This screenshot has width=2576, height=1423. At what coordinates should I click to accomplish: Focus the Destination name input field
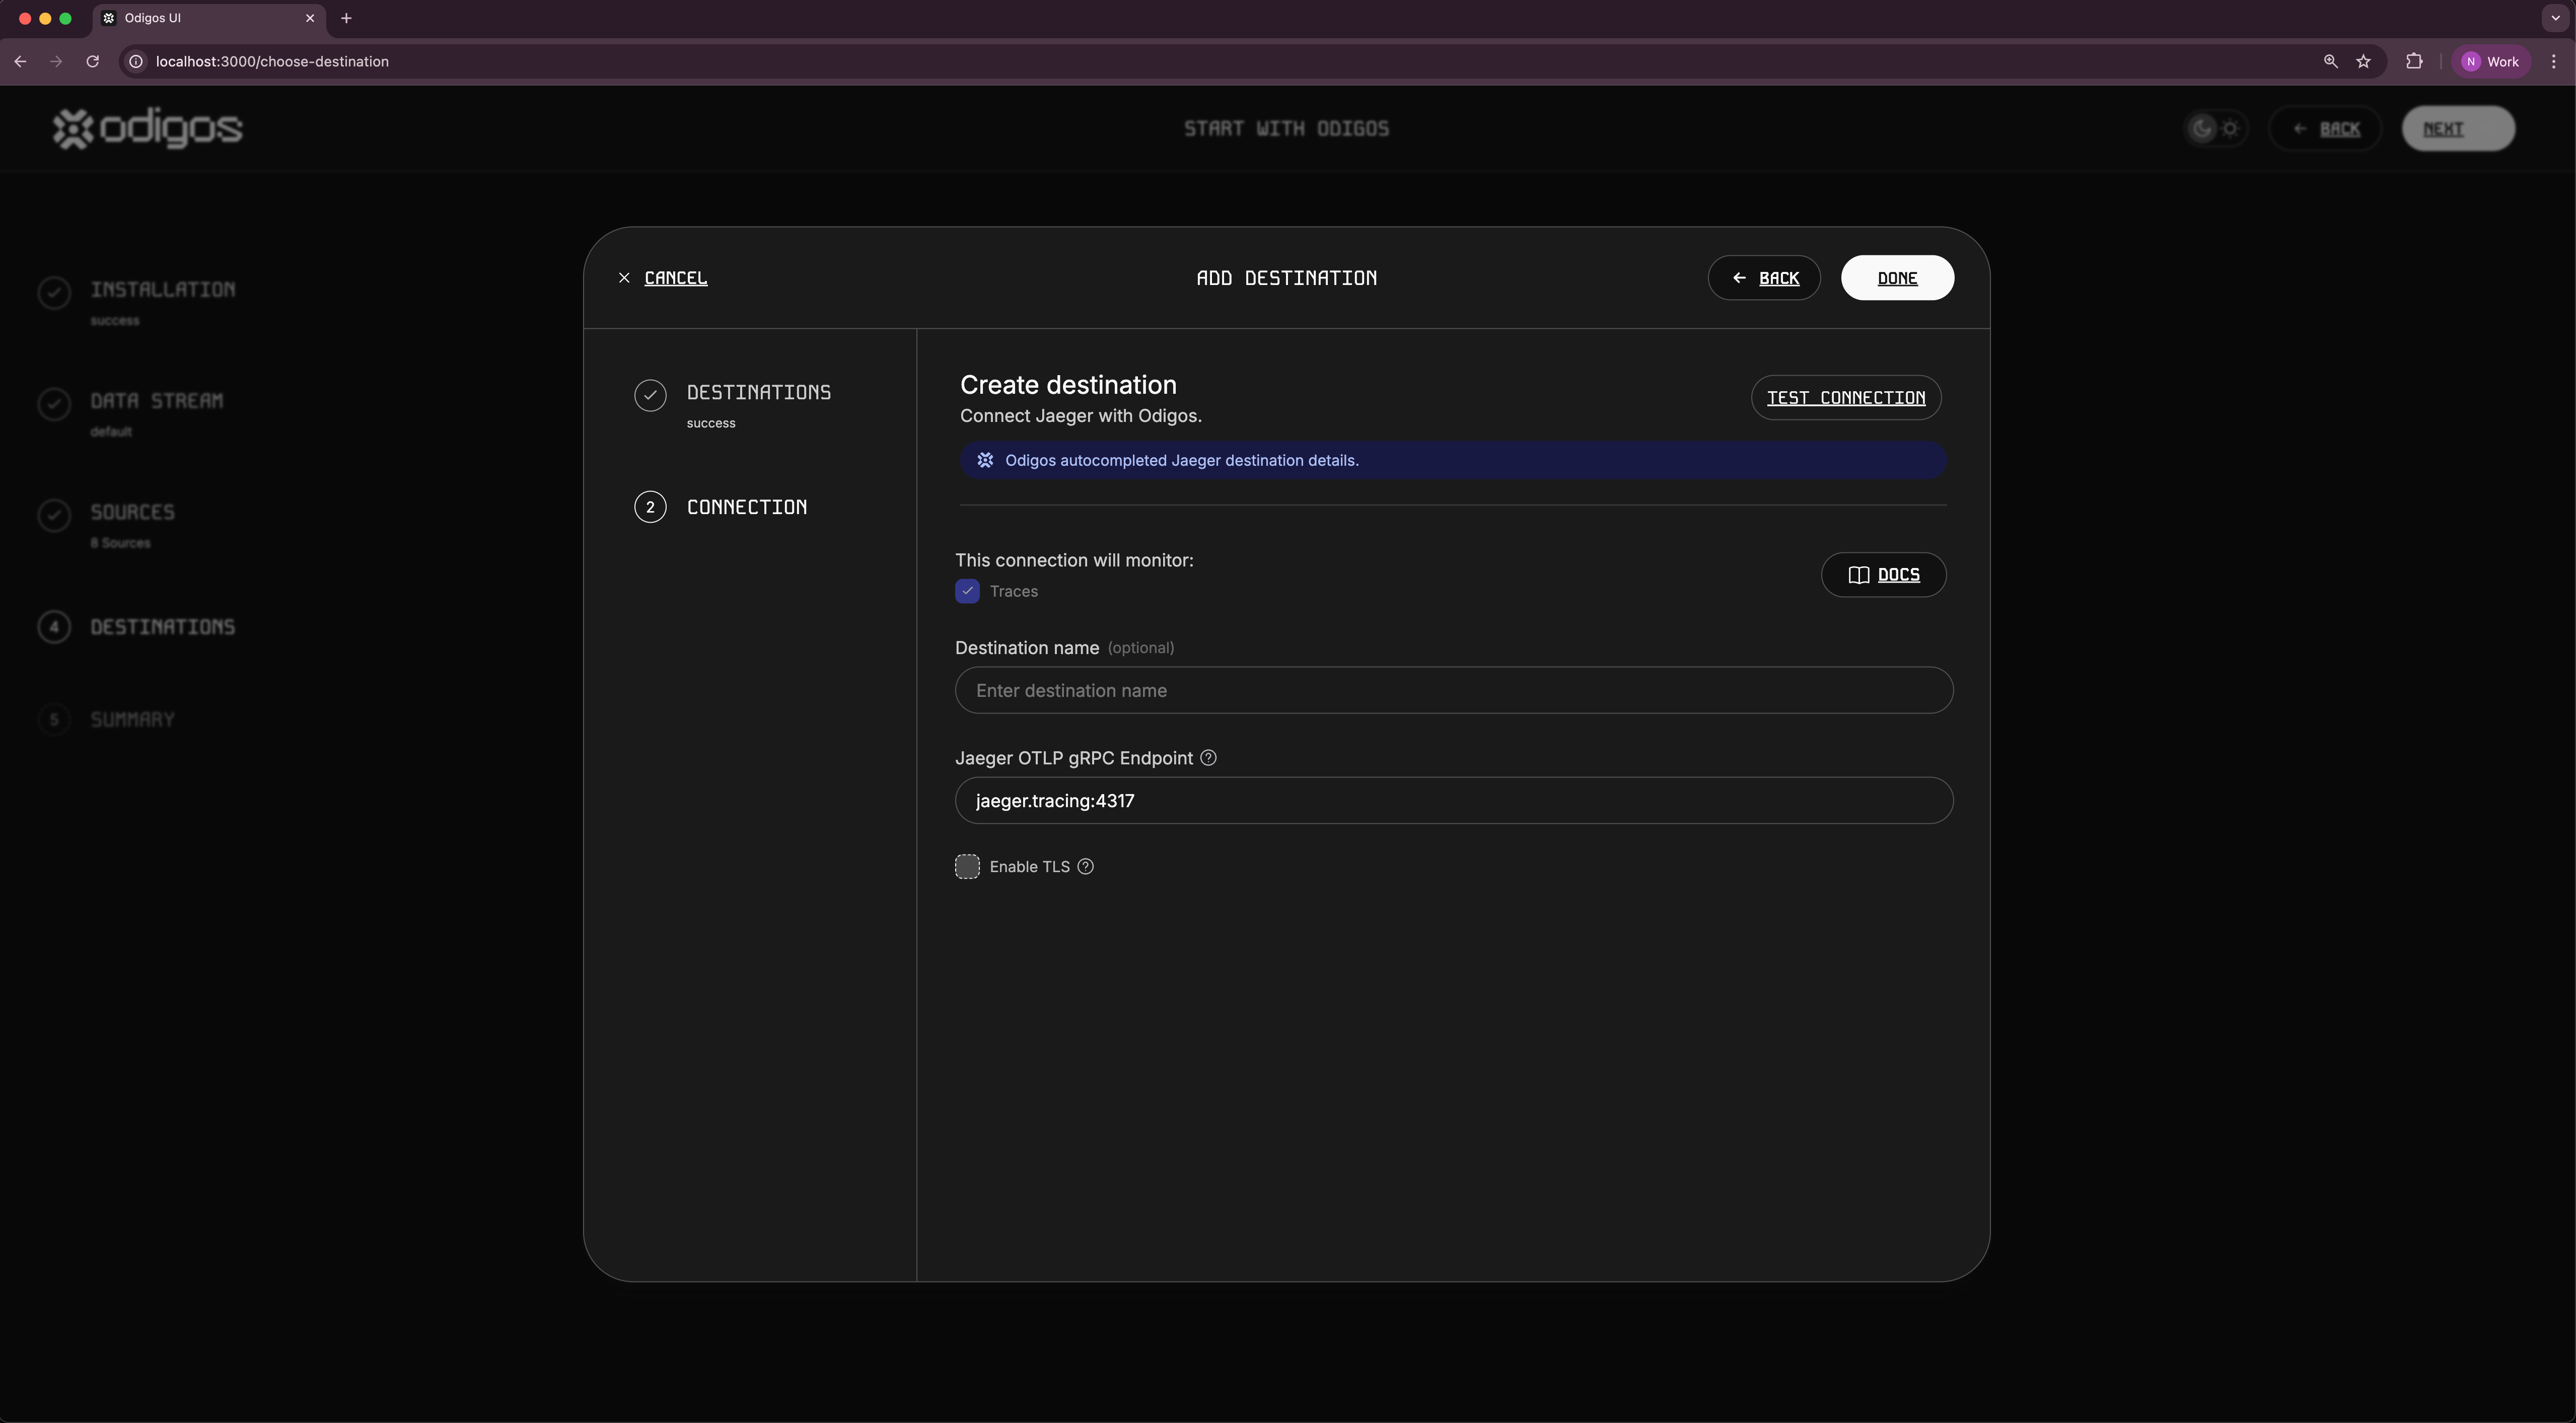point(1453,691)
